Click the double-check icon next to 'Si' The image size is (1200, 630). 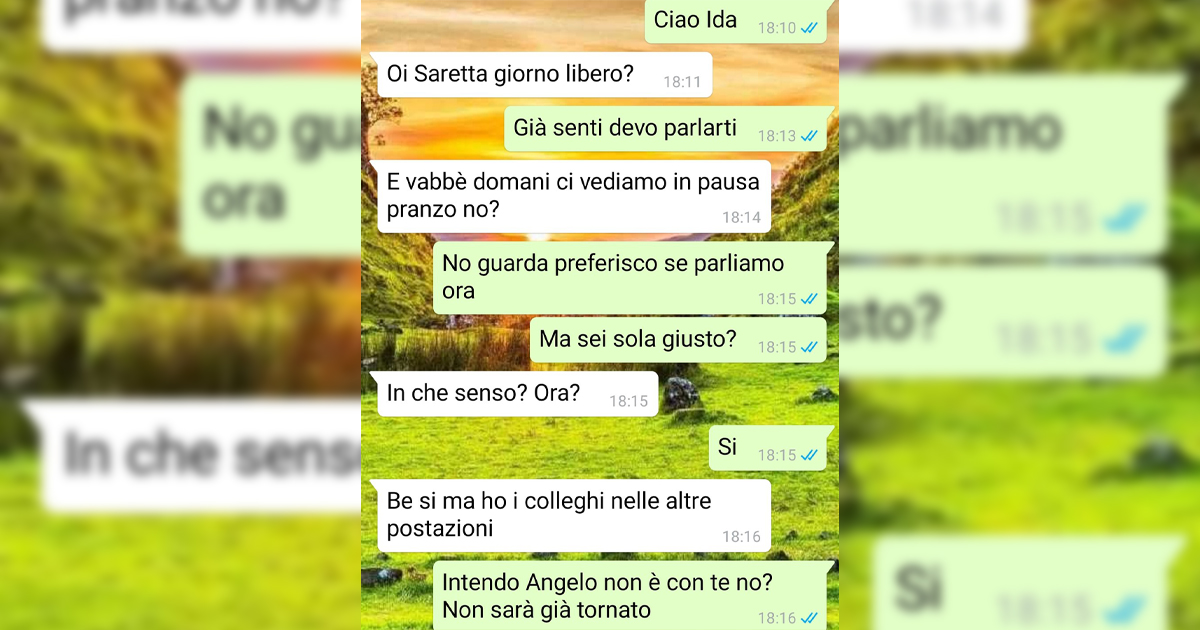810,455
